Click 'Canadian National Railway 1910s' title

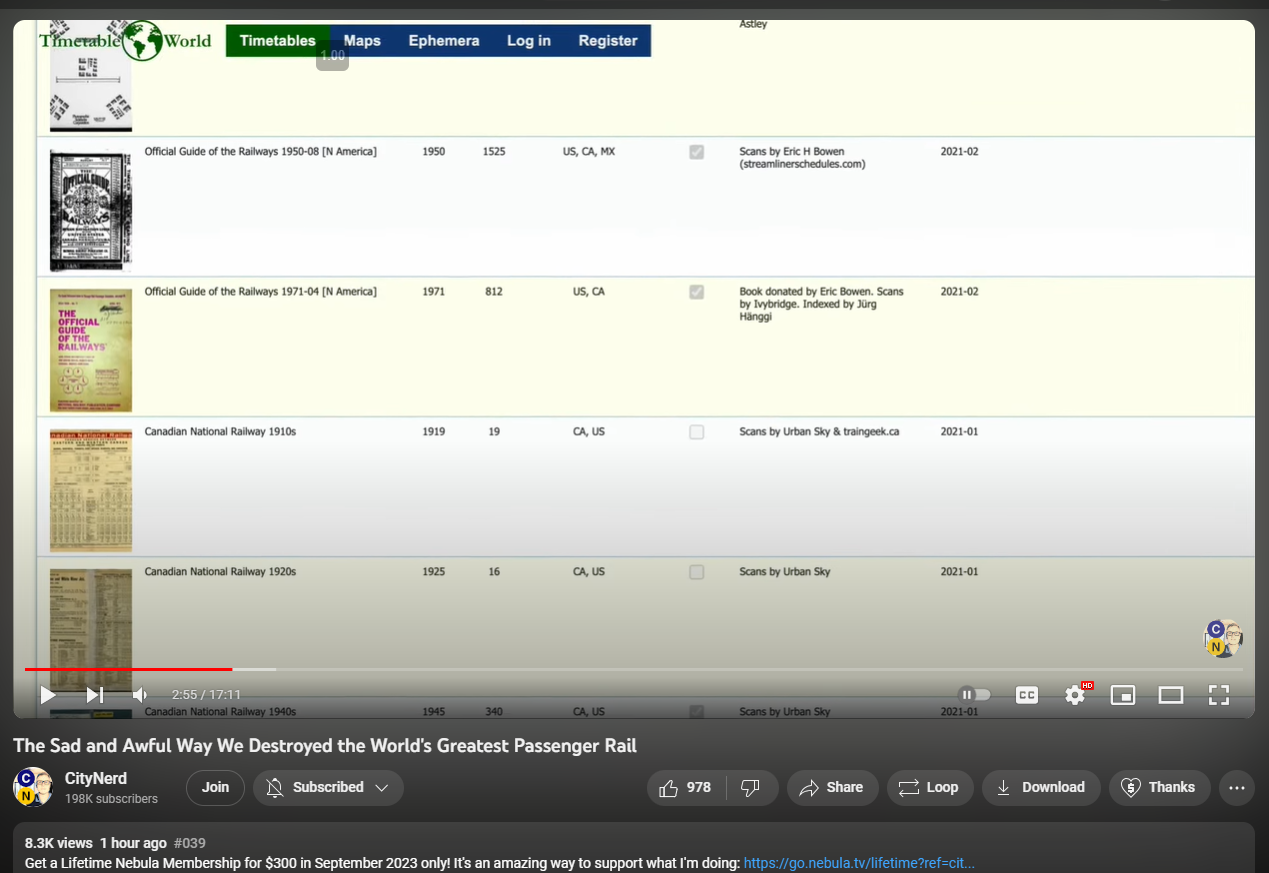click(x=220, y=432)
